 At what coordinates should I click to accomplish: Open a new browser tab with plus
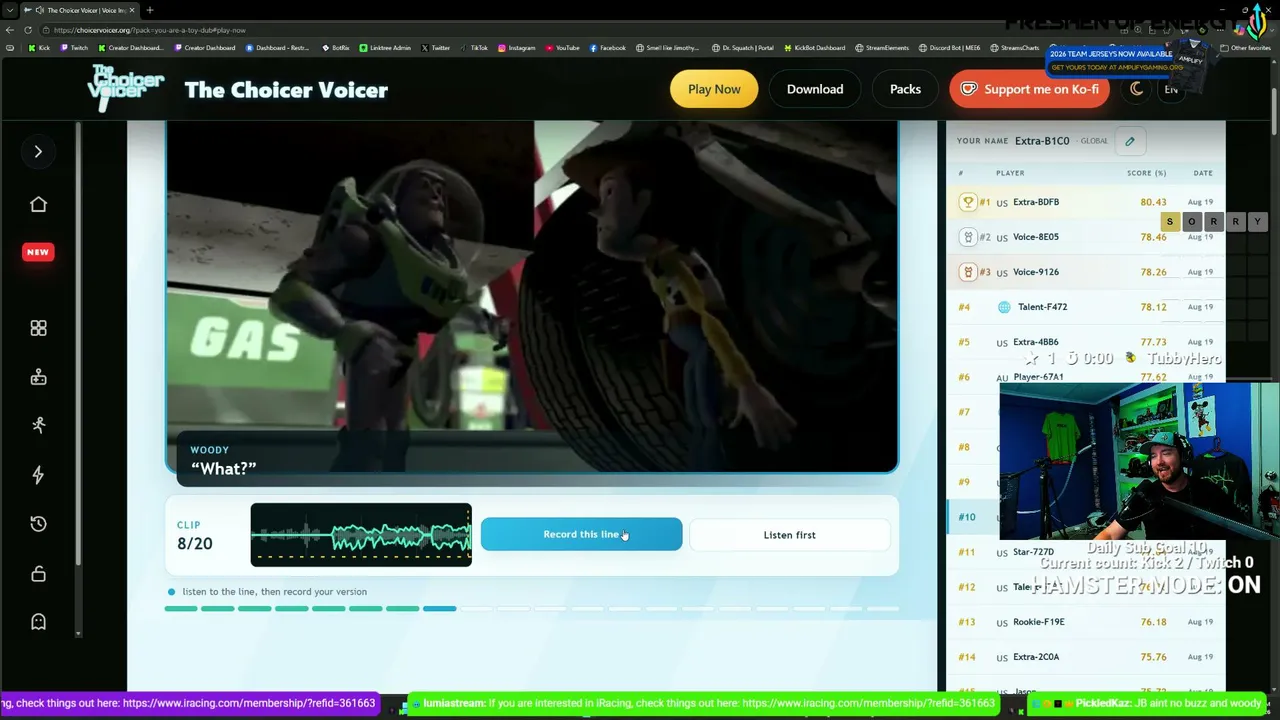click(149, 10)
